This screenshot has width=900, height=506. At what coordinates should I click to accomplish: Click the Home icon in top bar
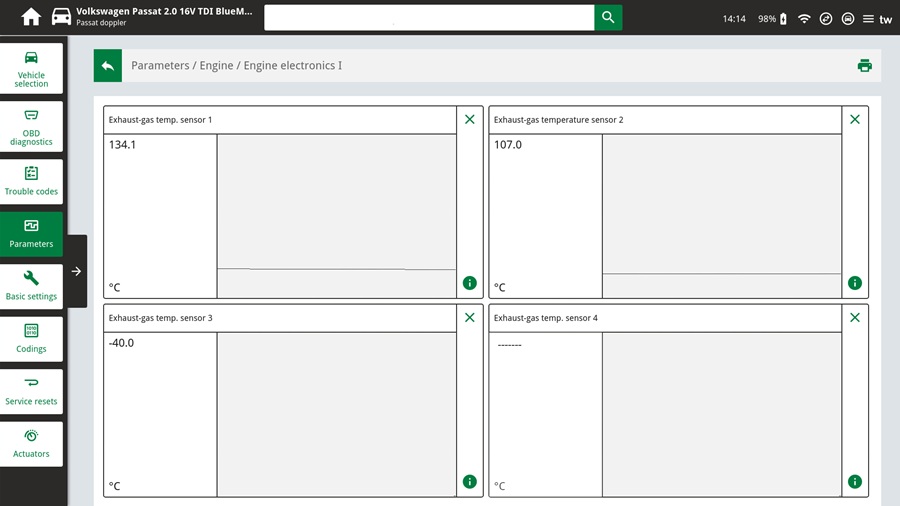pos(31,18)
